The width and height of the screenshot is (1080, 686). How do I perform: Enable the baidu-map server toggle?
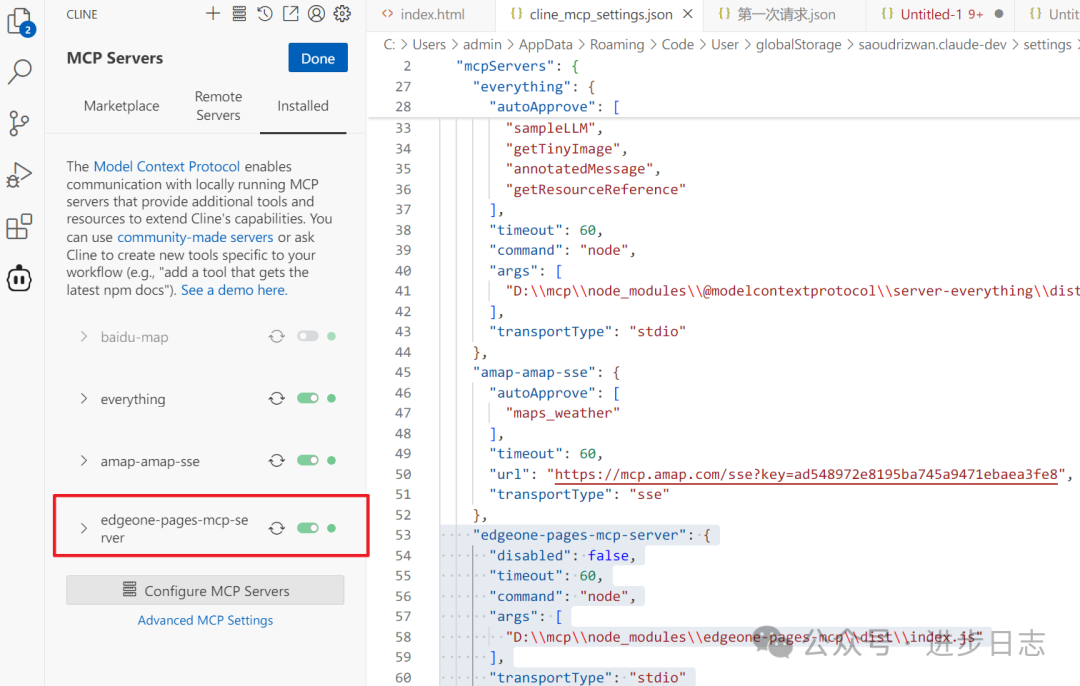[x=308, y=336]
